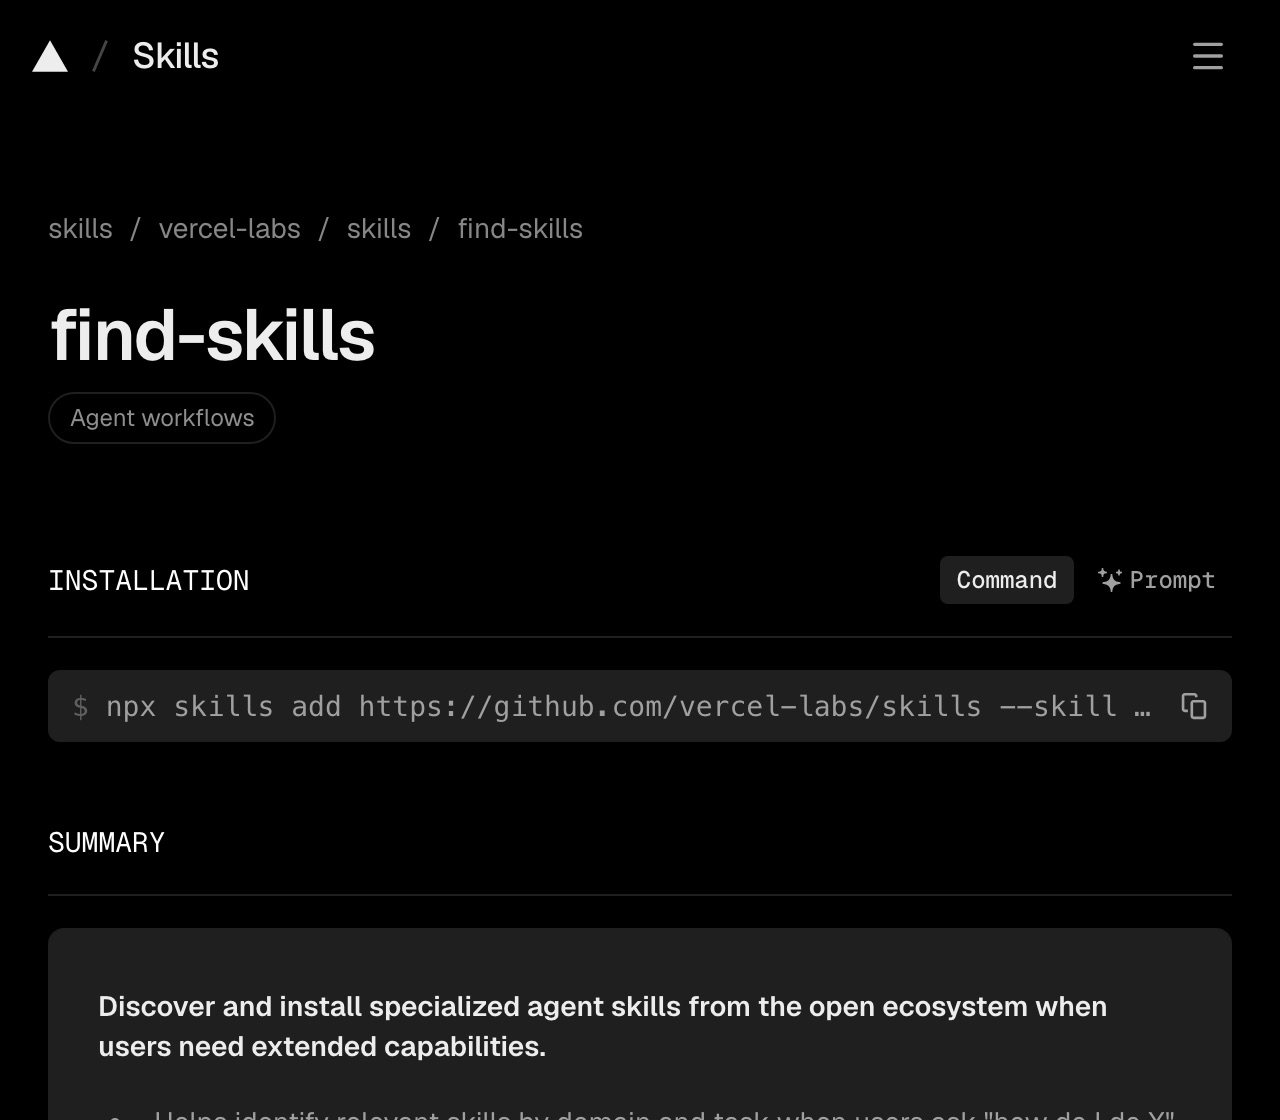Click the Vercel triangle logo
Screen dimensions: 1280x1120
coord(50,57)
